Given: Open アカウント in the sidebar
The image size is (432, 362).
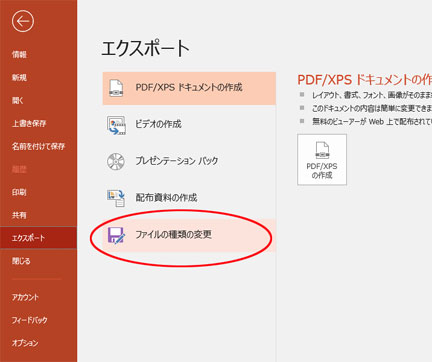Looking at the screenshot, I should [x=25, y=297].
